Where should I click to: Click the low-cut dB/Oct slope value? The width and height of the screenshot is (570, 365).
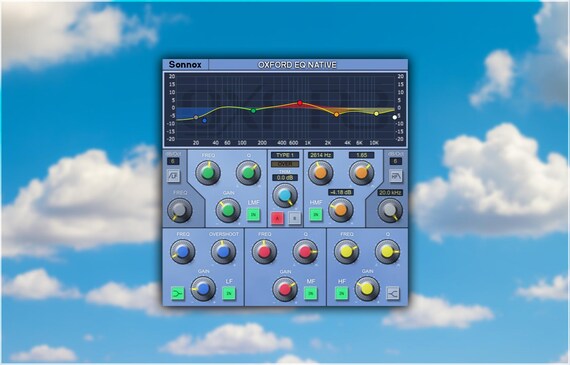click(x=173, y=161)
